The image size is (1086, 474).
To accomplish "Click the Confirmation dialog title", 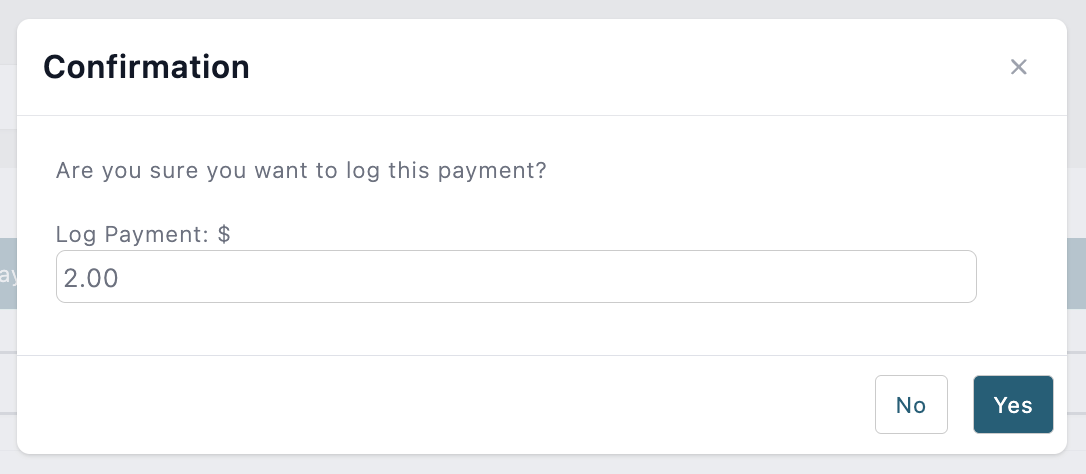I will tap(146, 67).
